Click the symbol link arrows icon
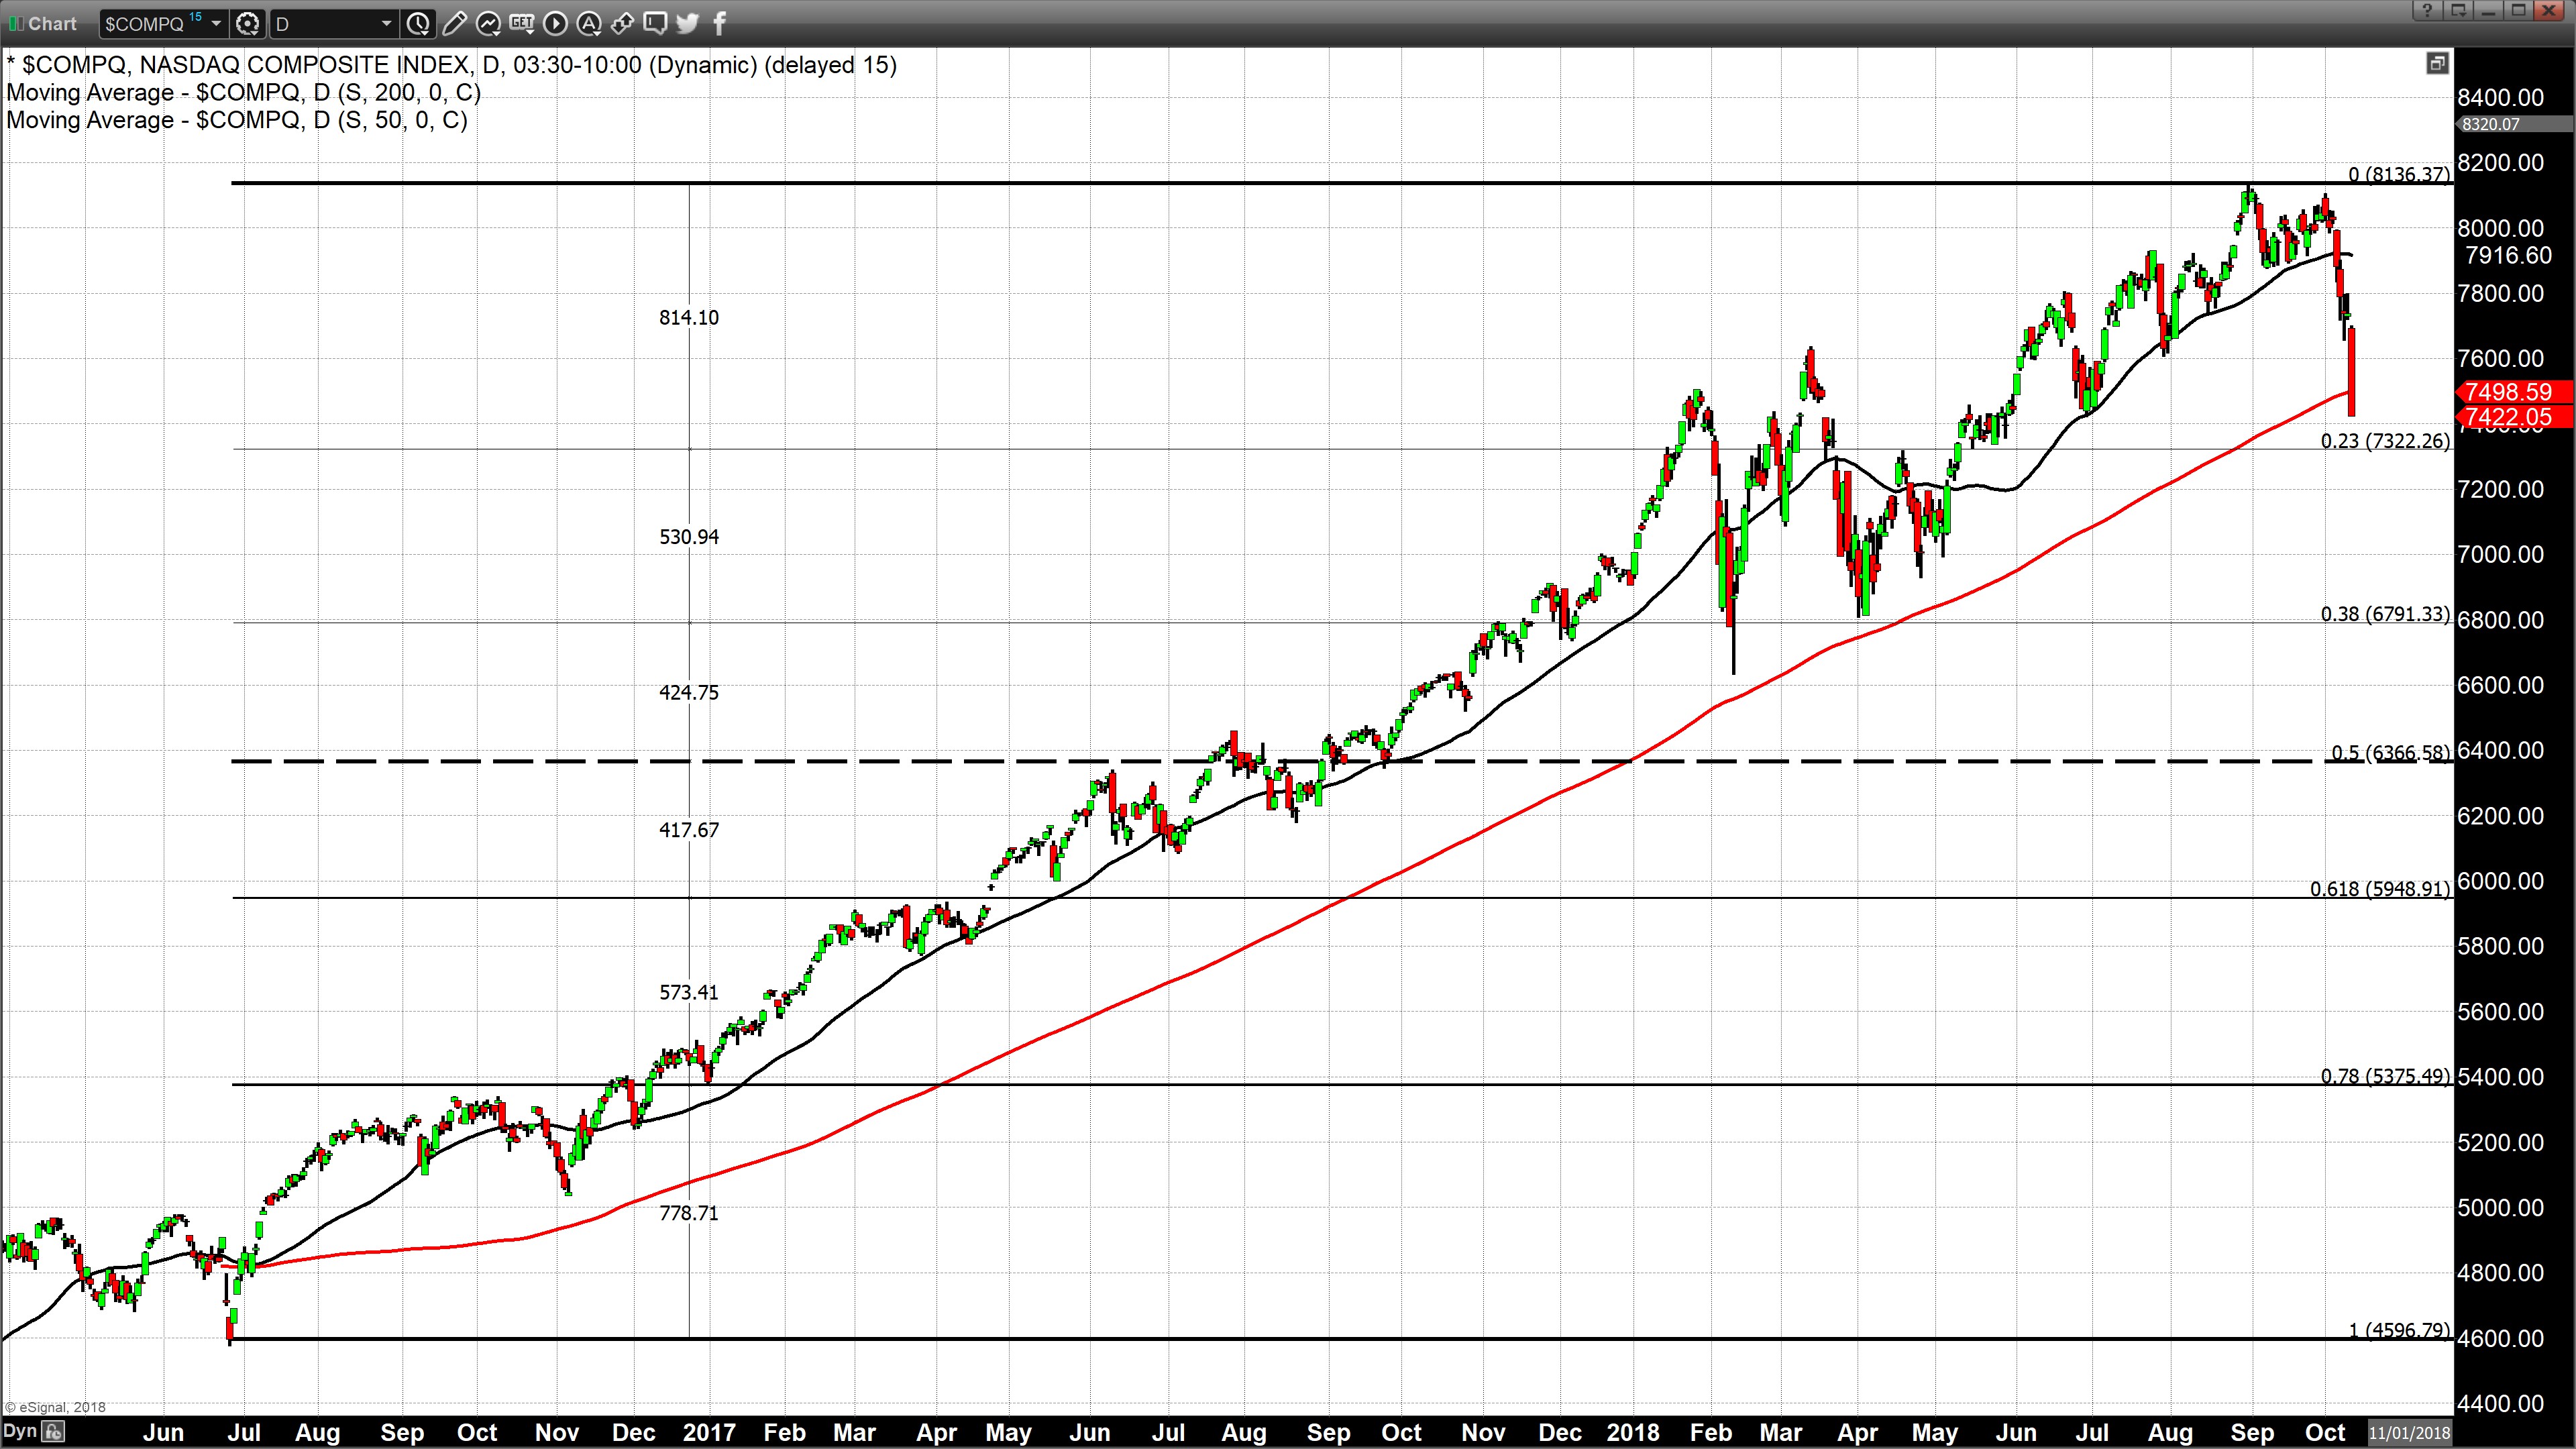The height and width of the screenshot is (1449, 2576). [x=621, y=23]
